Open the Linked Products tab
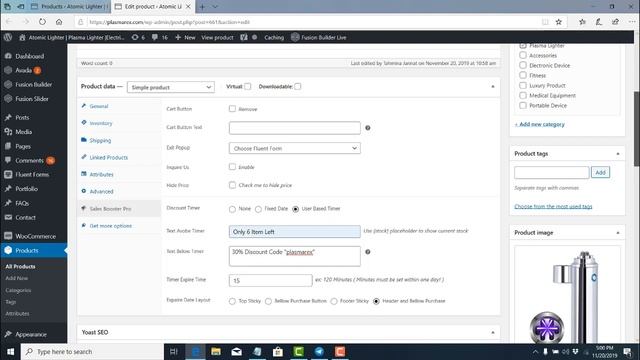 (x=108, y=158)
